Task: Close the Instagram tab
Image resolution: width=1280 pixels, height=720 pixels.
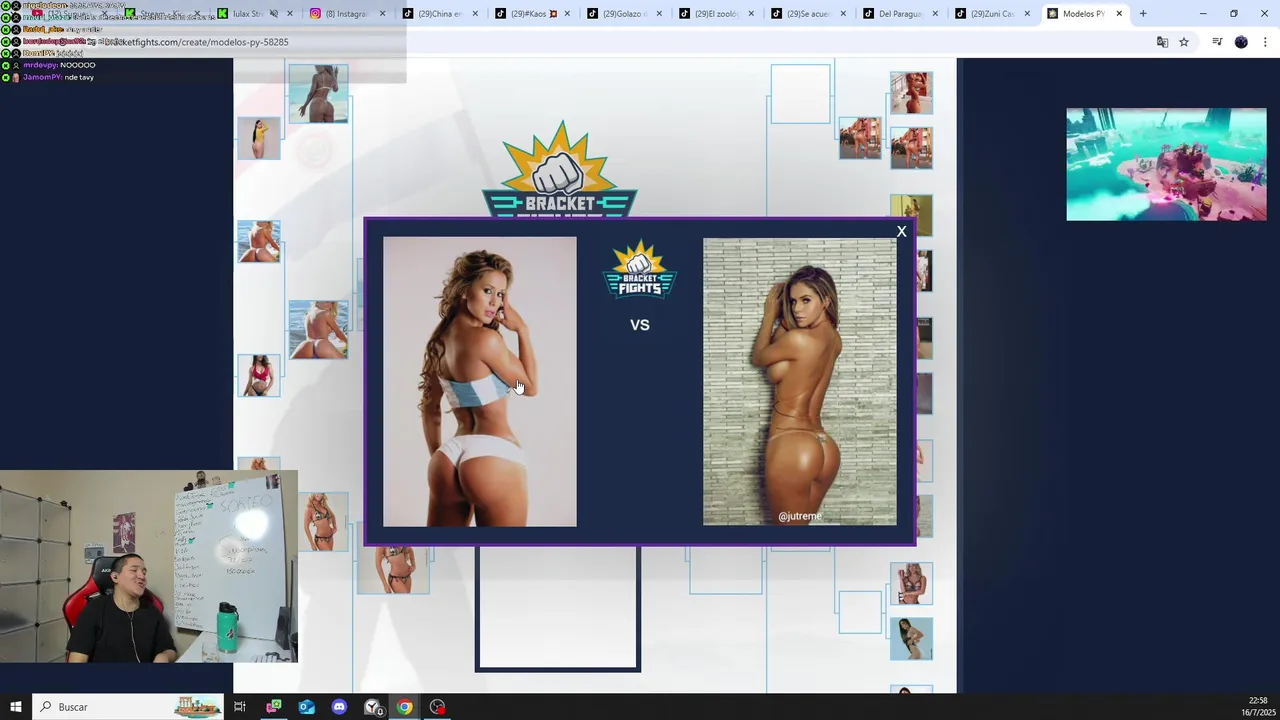Action: point(383,14)
